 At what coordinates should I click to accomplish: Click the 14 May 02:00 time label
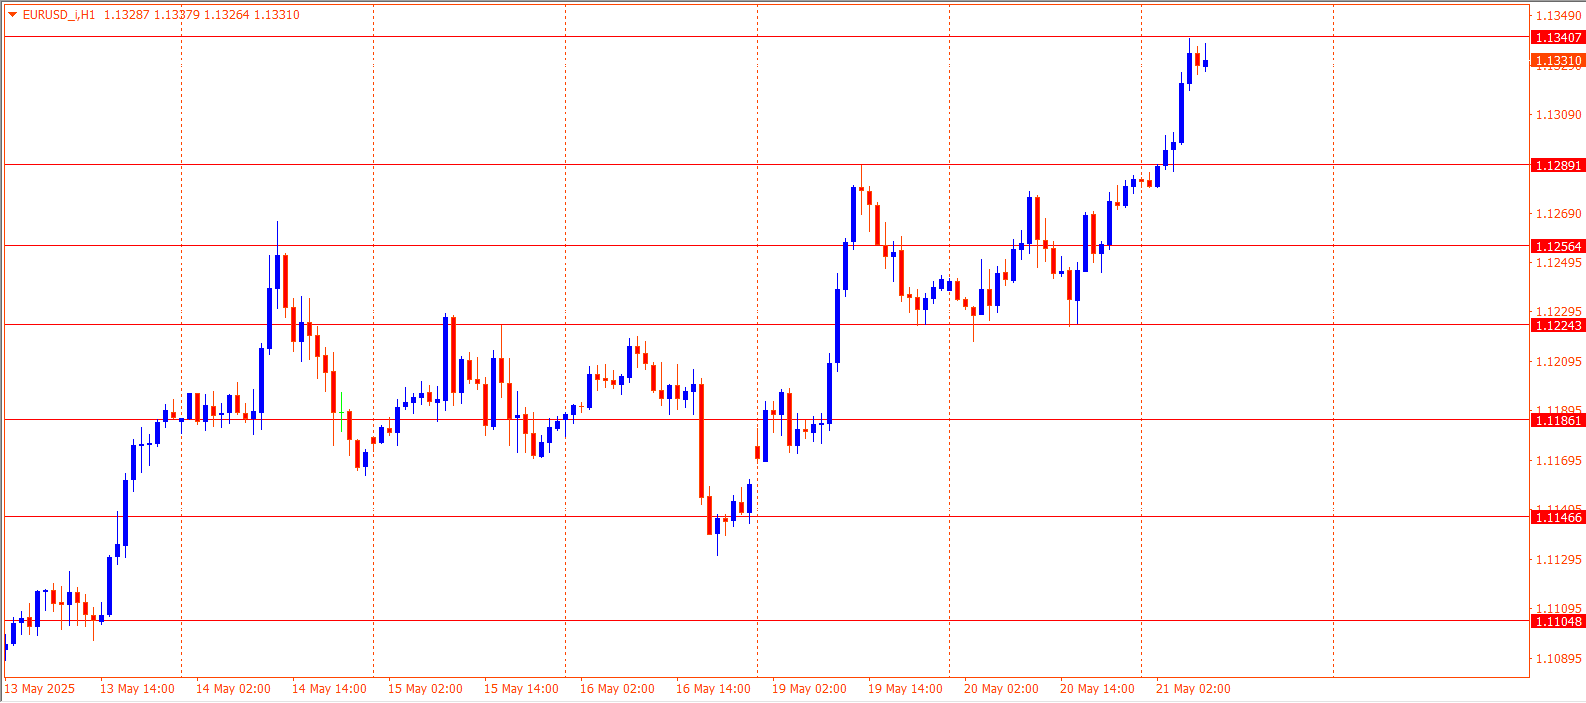point(233,689)
